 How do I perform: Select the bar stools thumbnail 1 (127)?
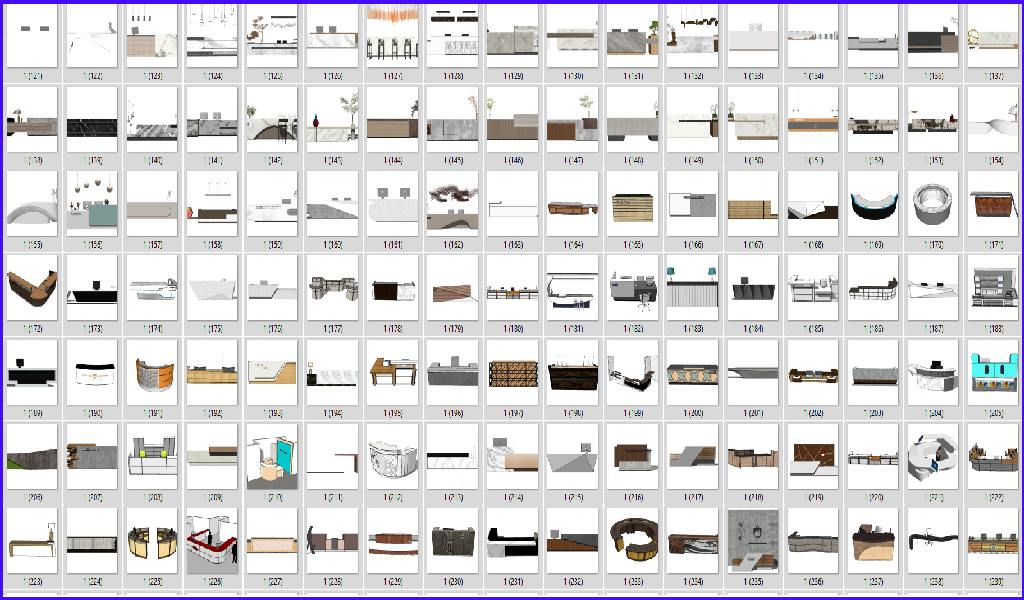[x=392, y=36]
